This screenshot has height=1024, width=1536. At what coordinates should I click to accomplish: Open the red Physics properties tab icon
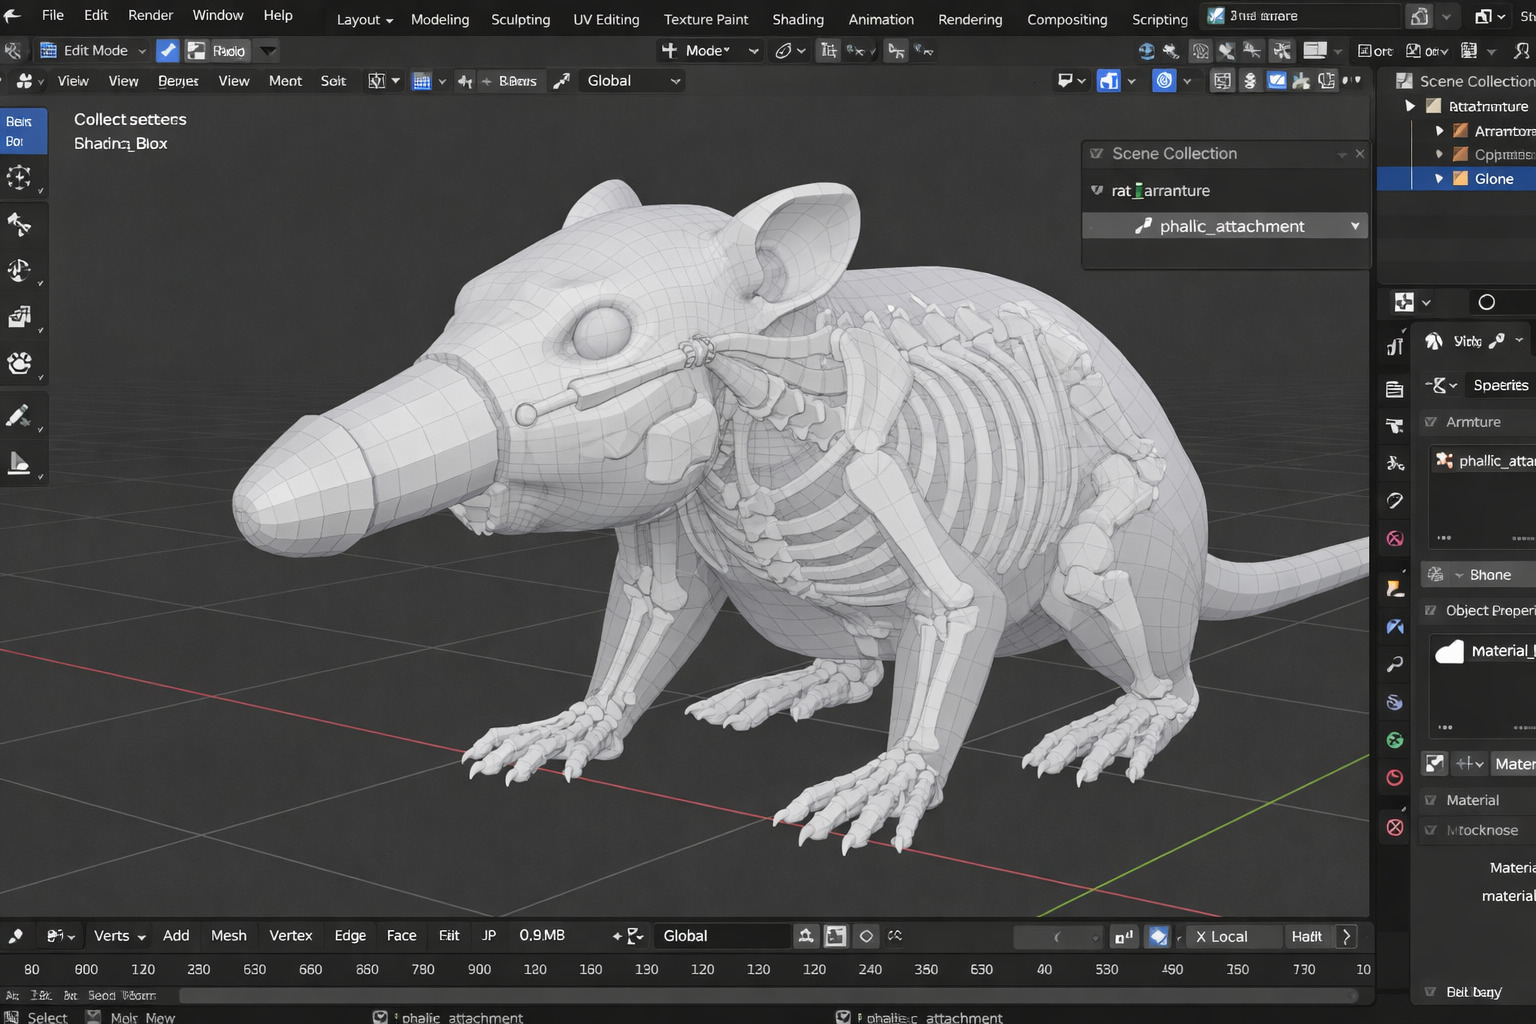[1395, 778]
